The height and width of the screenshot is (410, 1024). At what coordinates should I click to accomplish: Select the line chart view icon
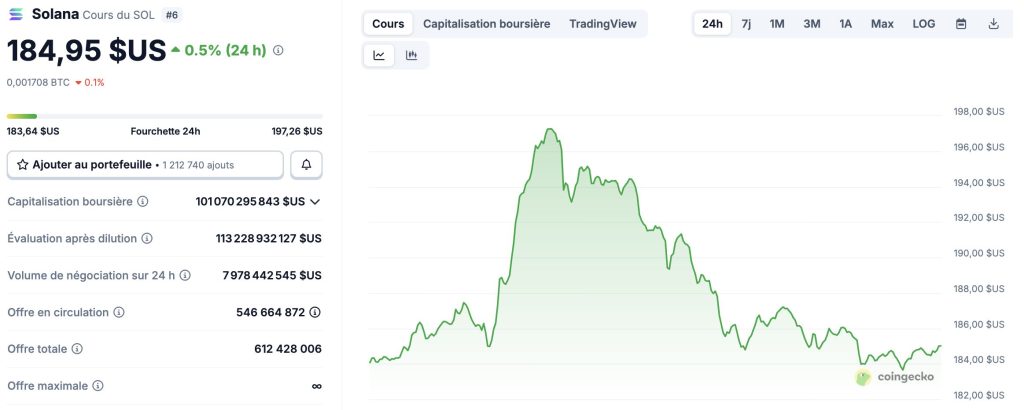pyautogui.click(x=379, y=55)
